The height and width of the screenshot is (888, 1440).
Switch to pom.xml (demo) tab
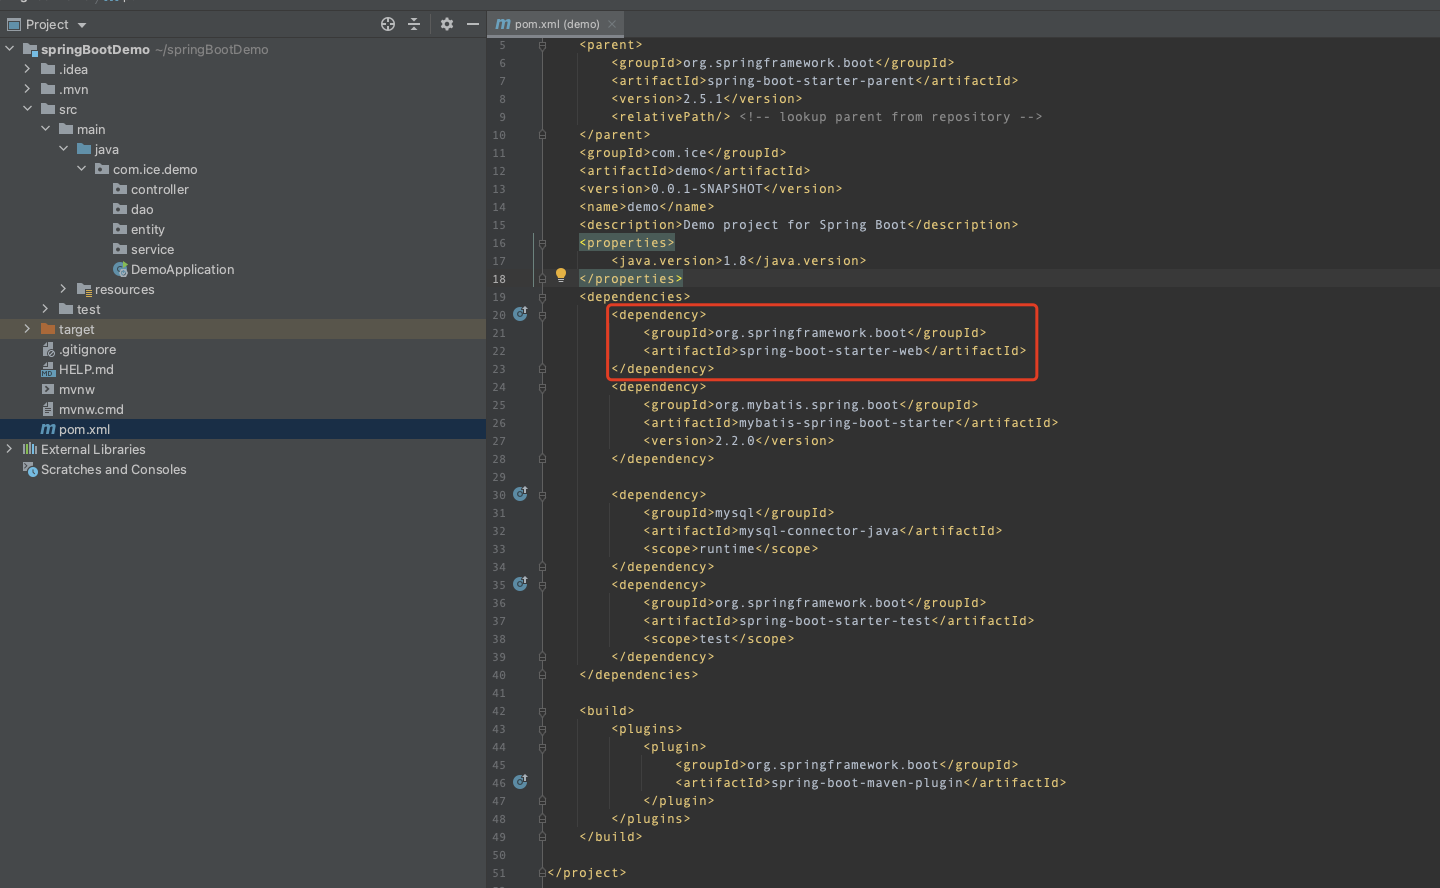tap(557, 24)
